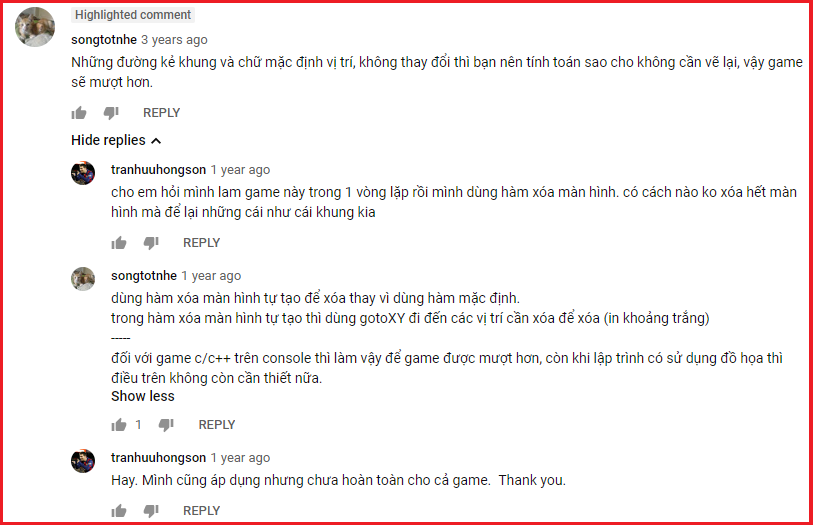This screenshot has width=813, height=525.
Task: Open tranhuuhongson's avatar on last reply
Action: click(x=83, y=461)
